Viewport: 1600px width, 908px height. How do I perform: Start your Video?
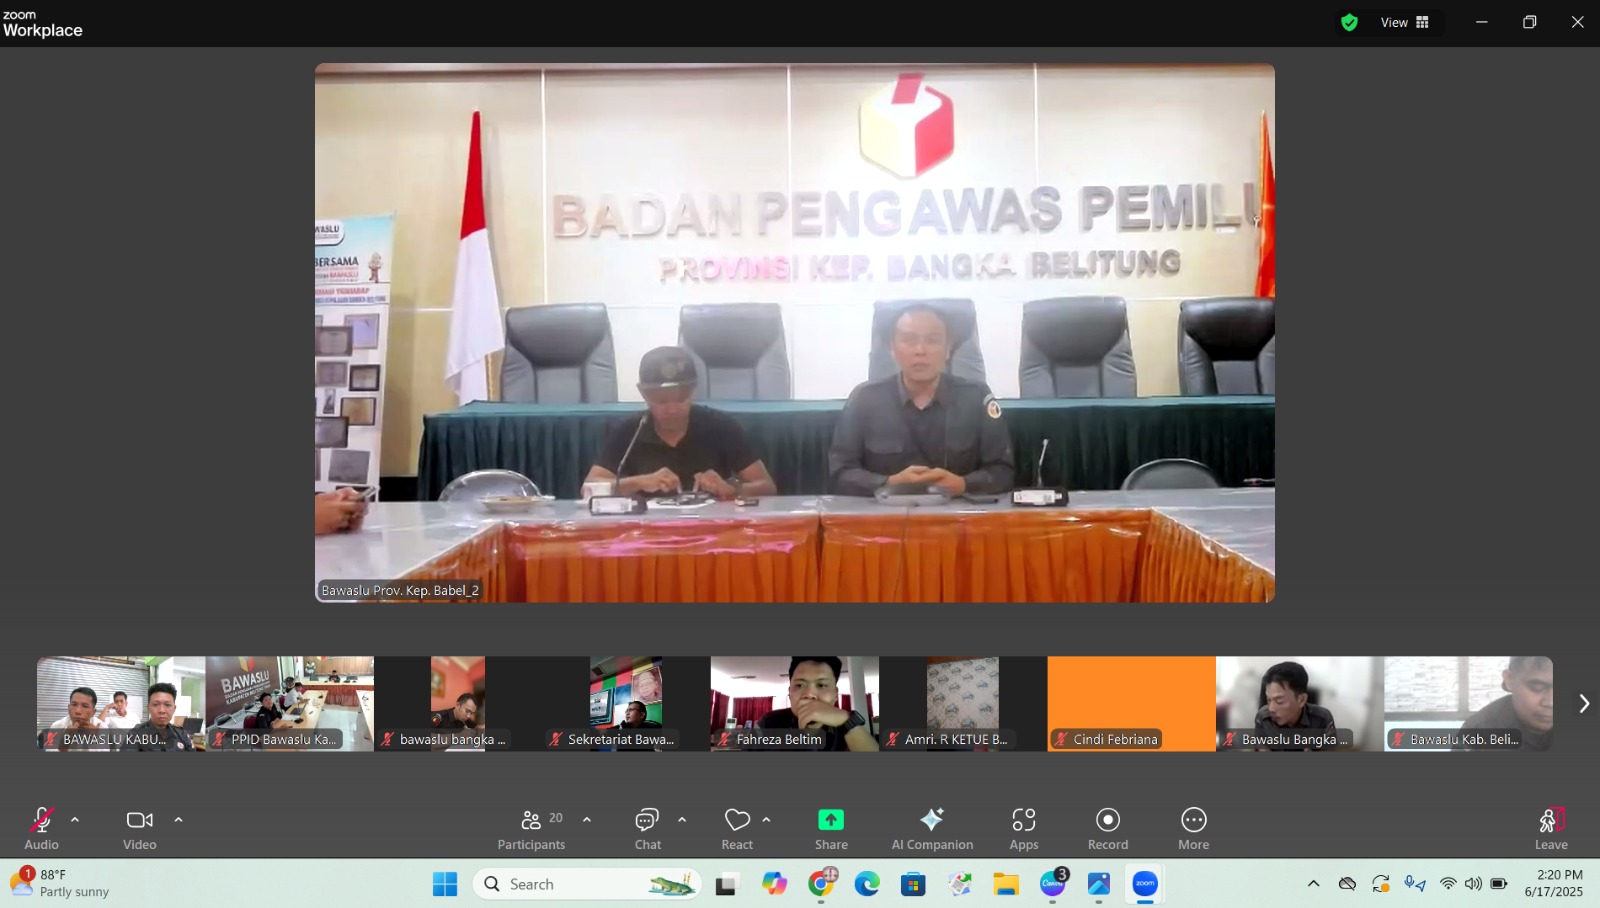coord(139,820)
